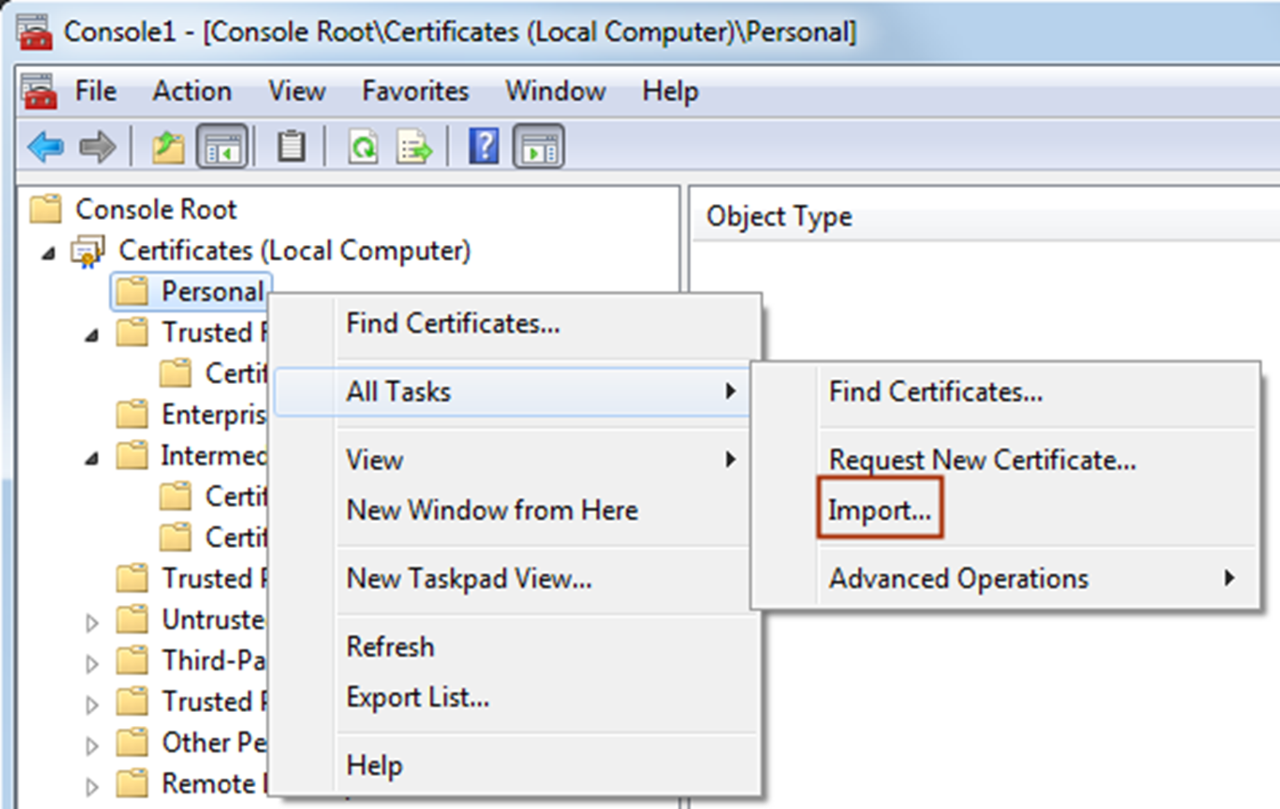Expand the Third-Party folder node arrow
The width and height of the screenshot is (1280, 809).
[x=92, y=663]
